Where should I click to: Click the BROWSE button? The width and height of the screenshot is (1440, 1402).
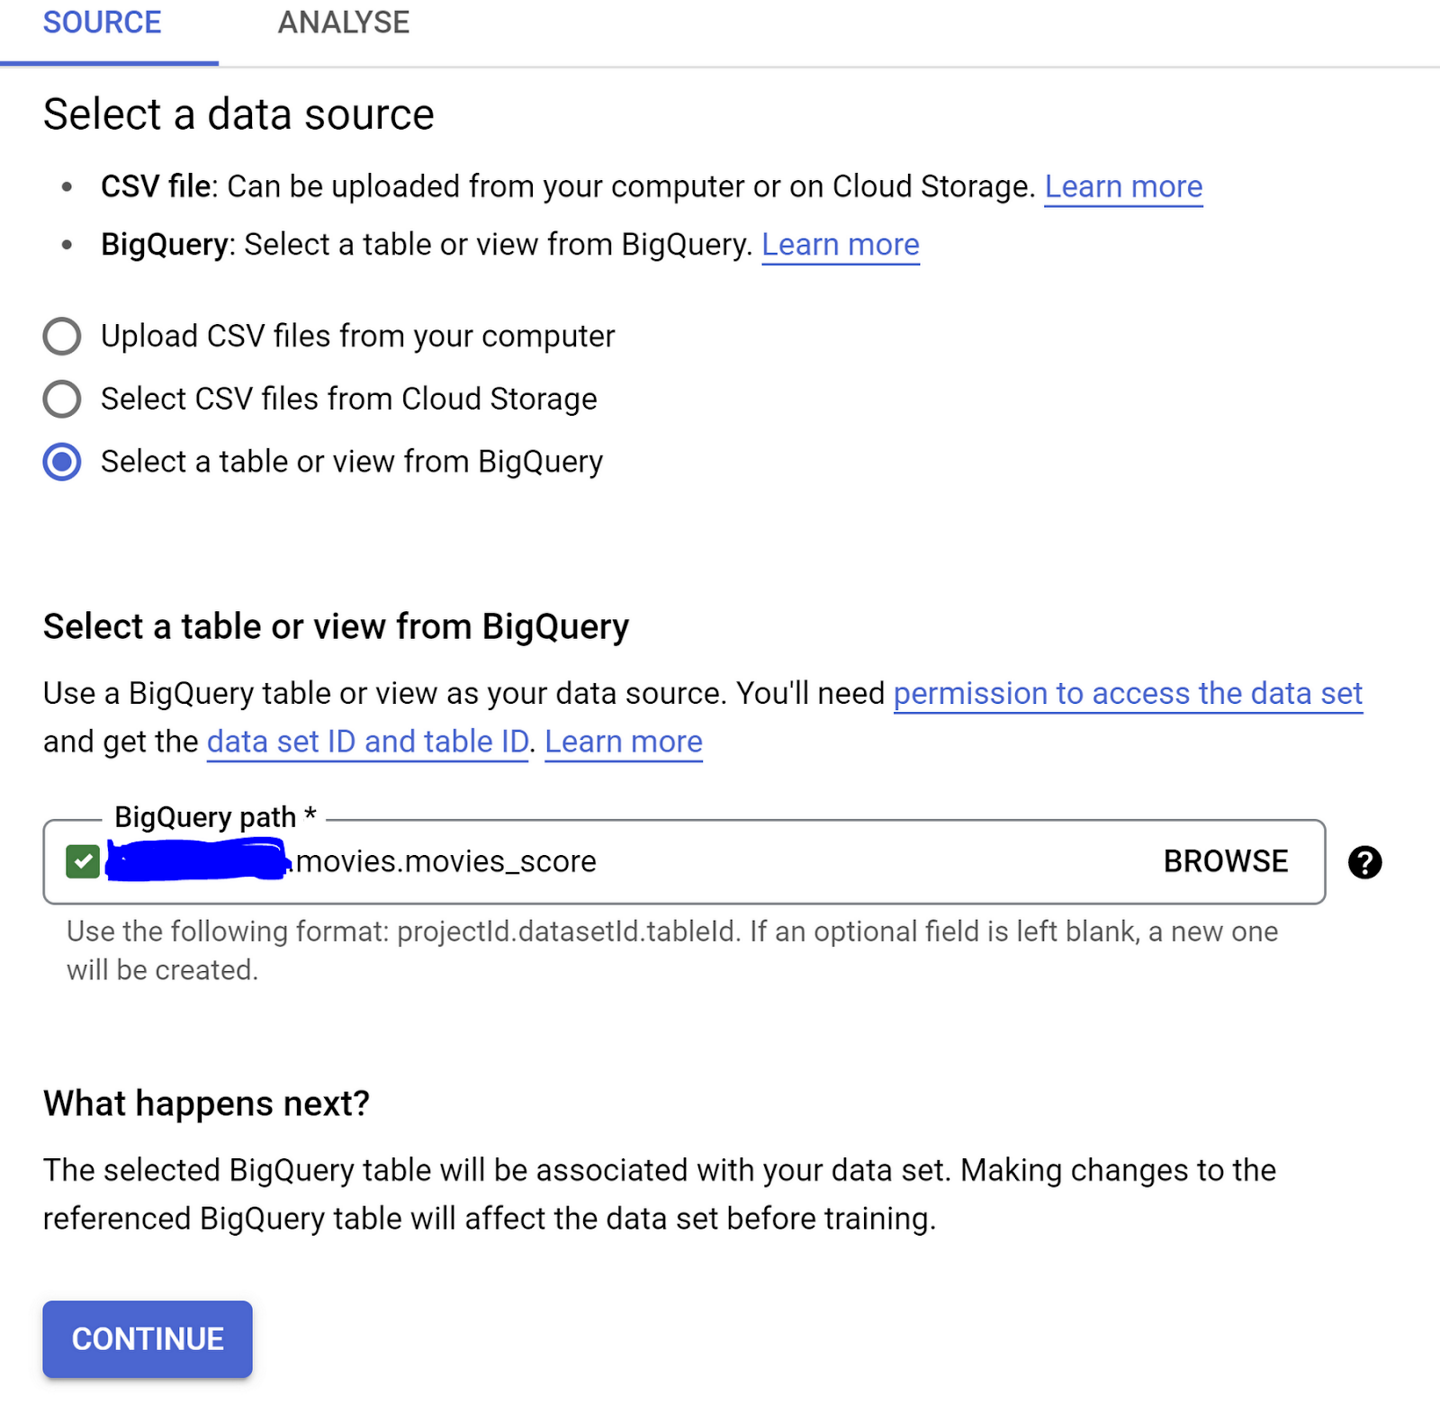pos(1225,861)
